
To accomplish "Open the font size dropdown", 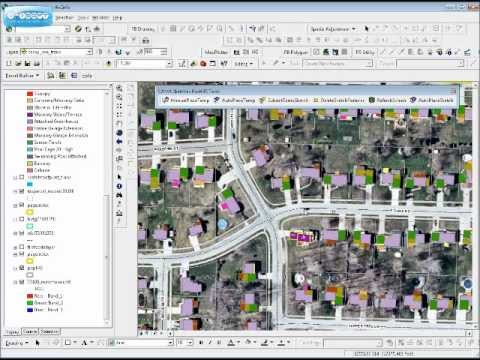I will tap(190, 342).
